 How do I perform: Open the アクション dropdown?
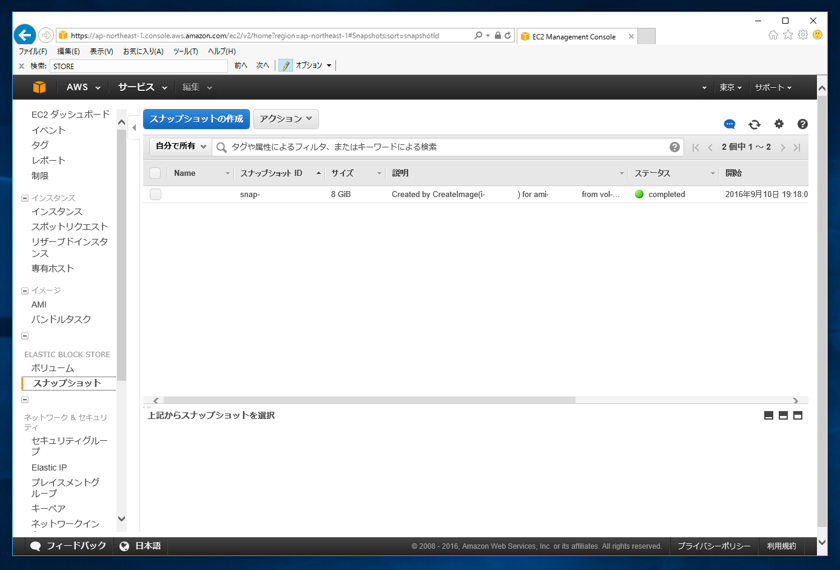[x=286, y=119]
